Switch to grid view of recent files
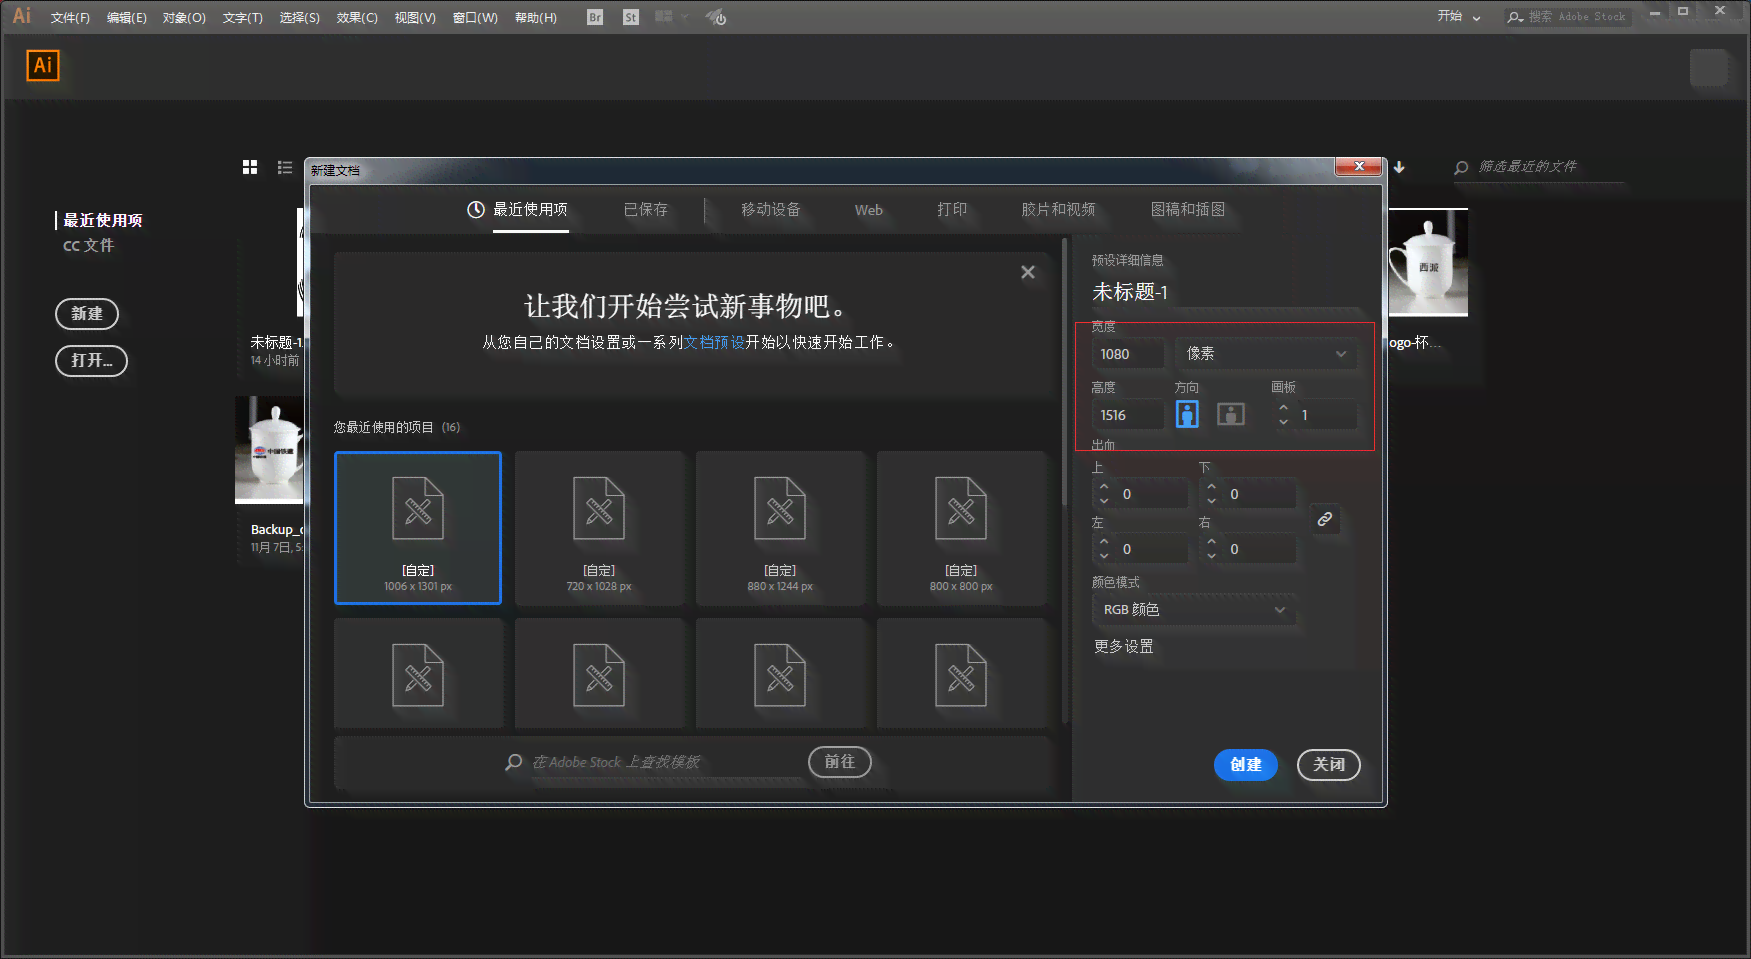 [250, 167]
